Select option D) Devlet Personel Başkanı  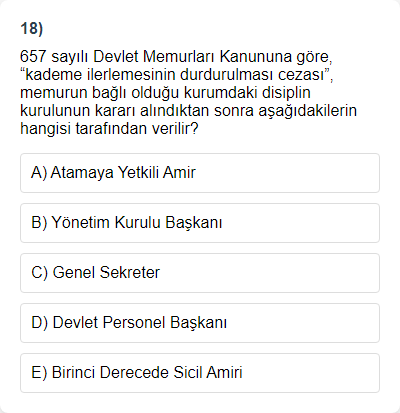200,323
